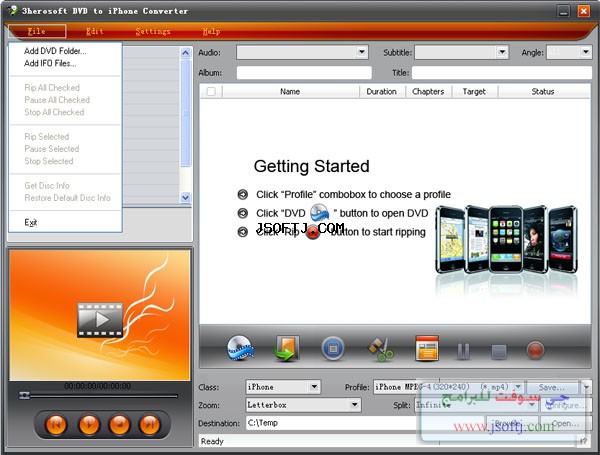Image resolution: width=600 pixels, height=455 pixels.
Task: Expand the Class combobox showing iPhone
Action: [x=314, y=387]
